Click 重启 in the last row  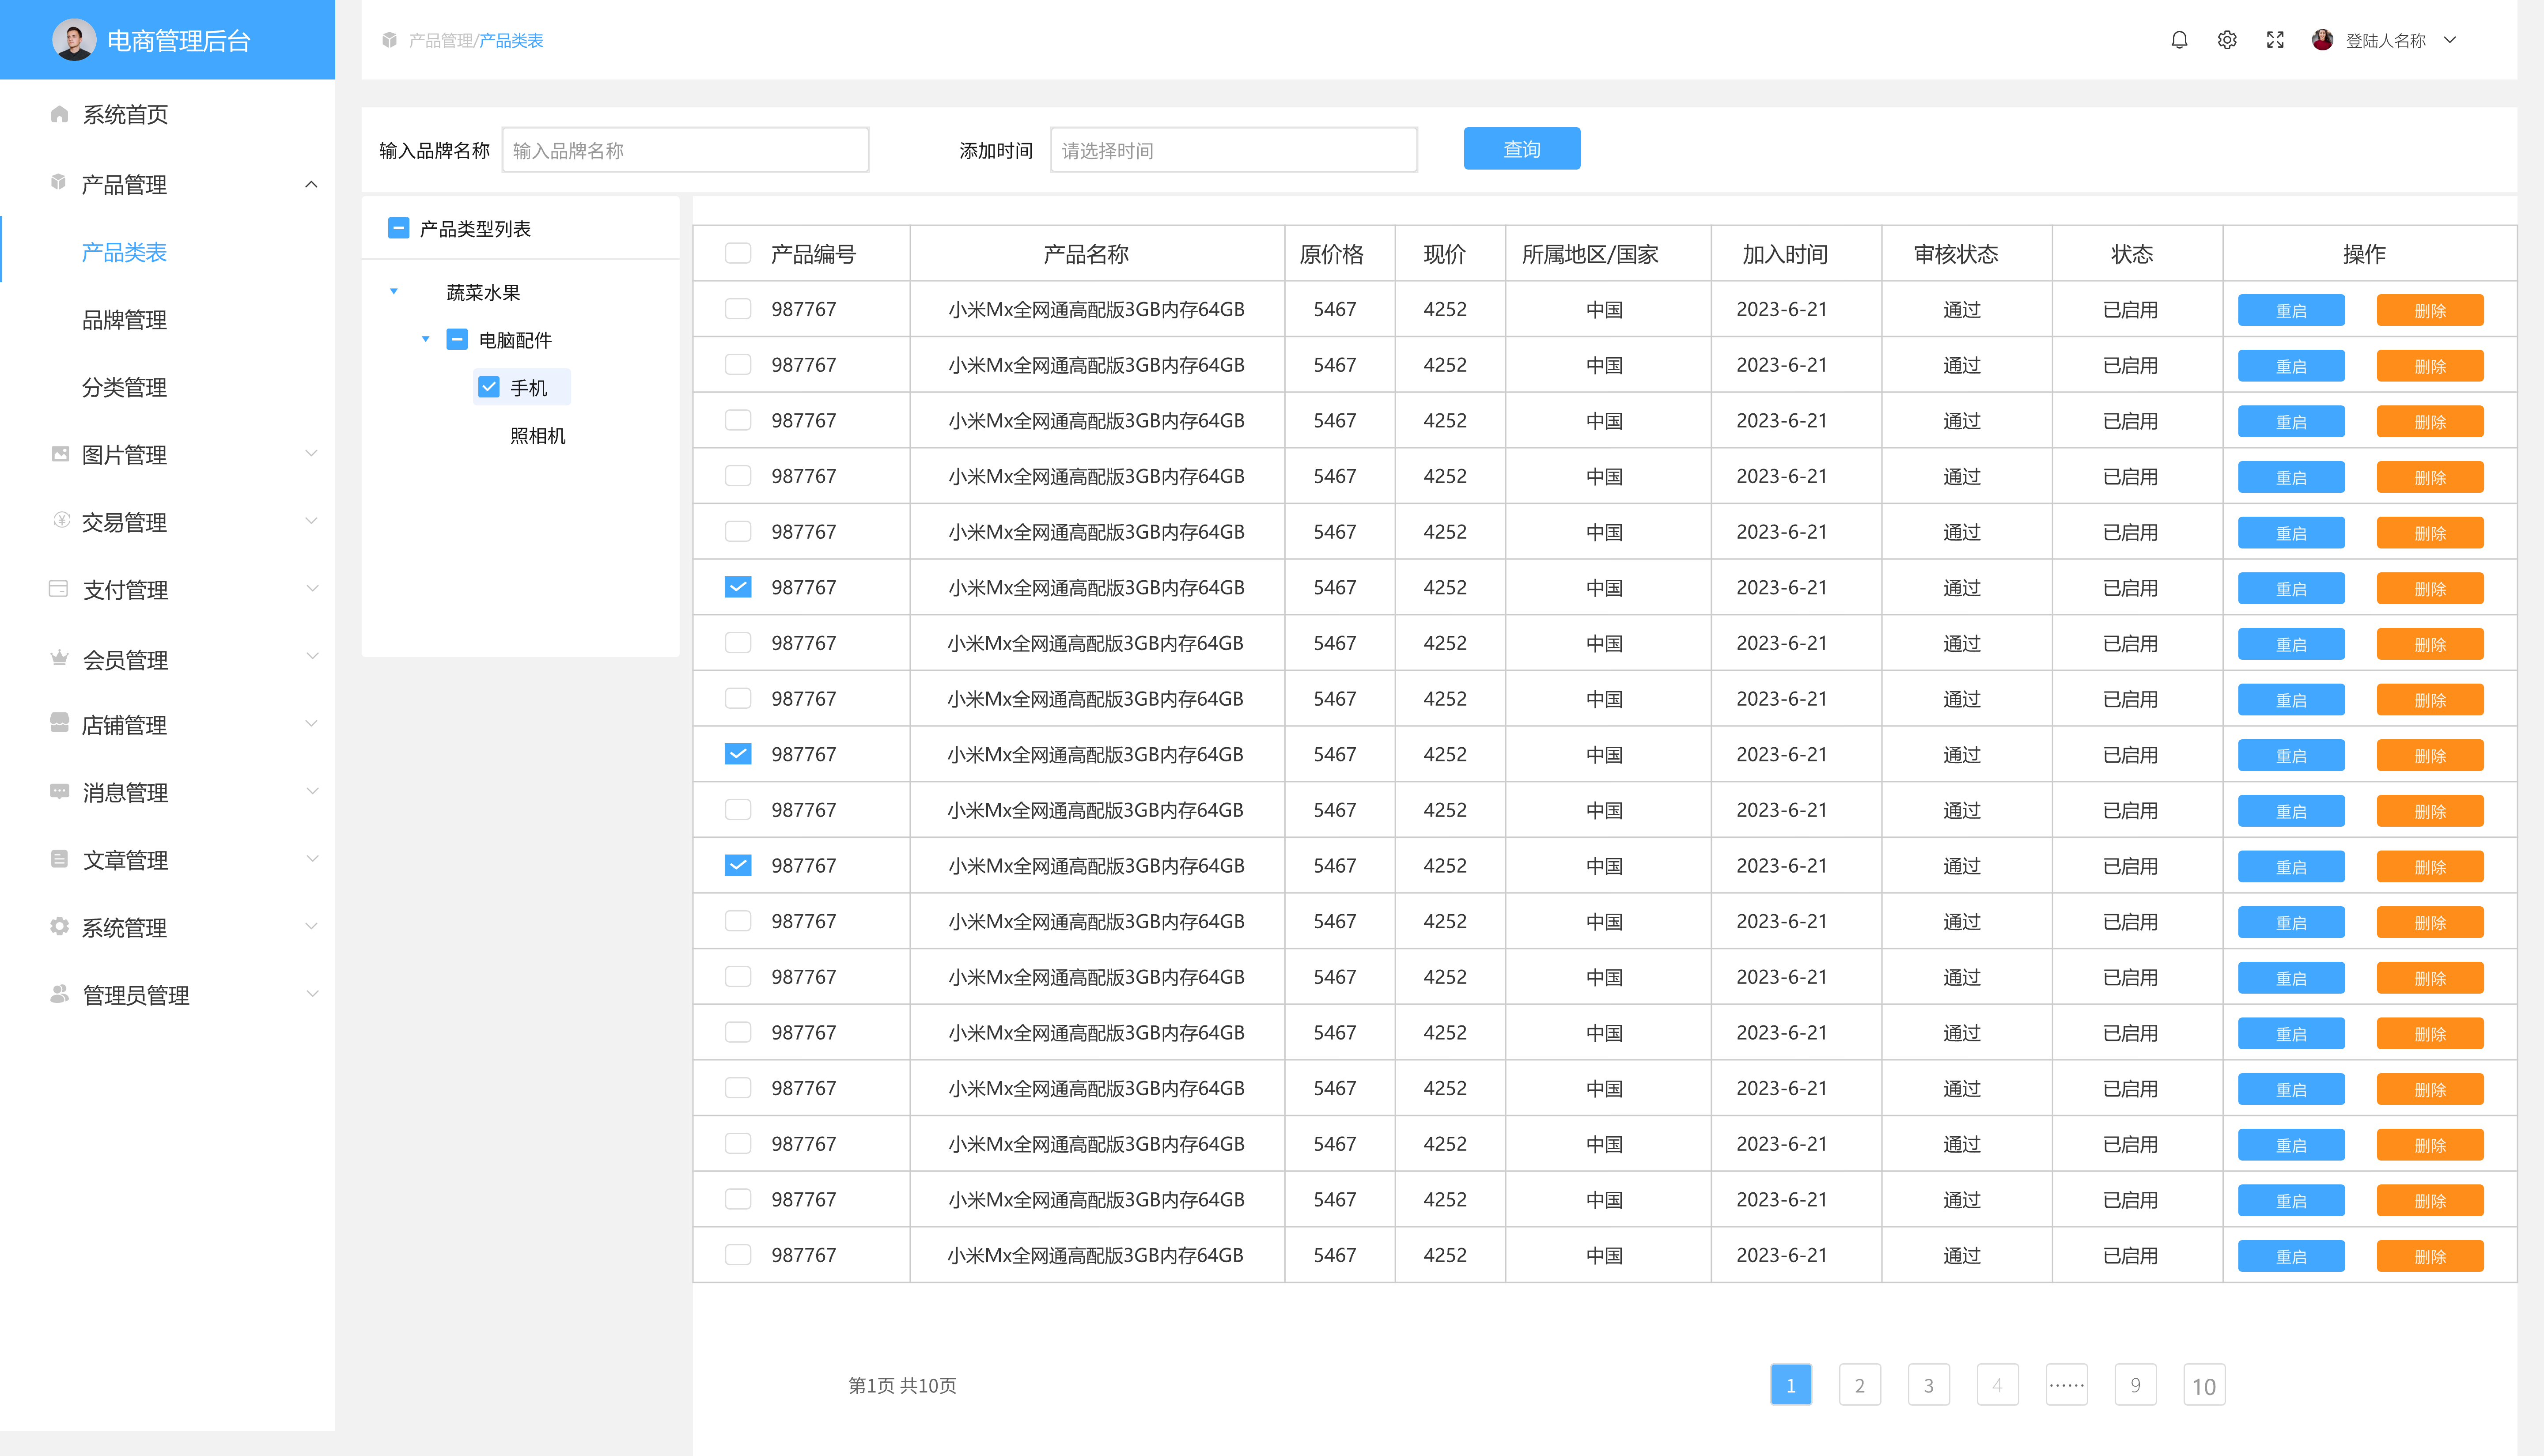click(x=2290, y=1256)
